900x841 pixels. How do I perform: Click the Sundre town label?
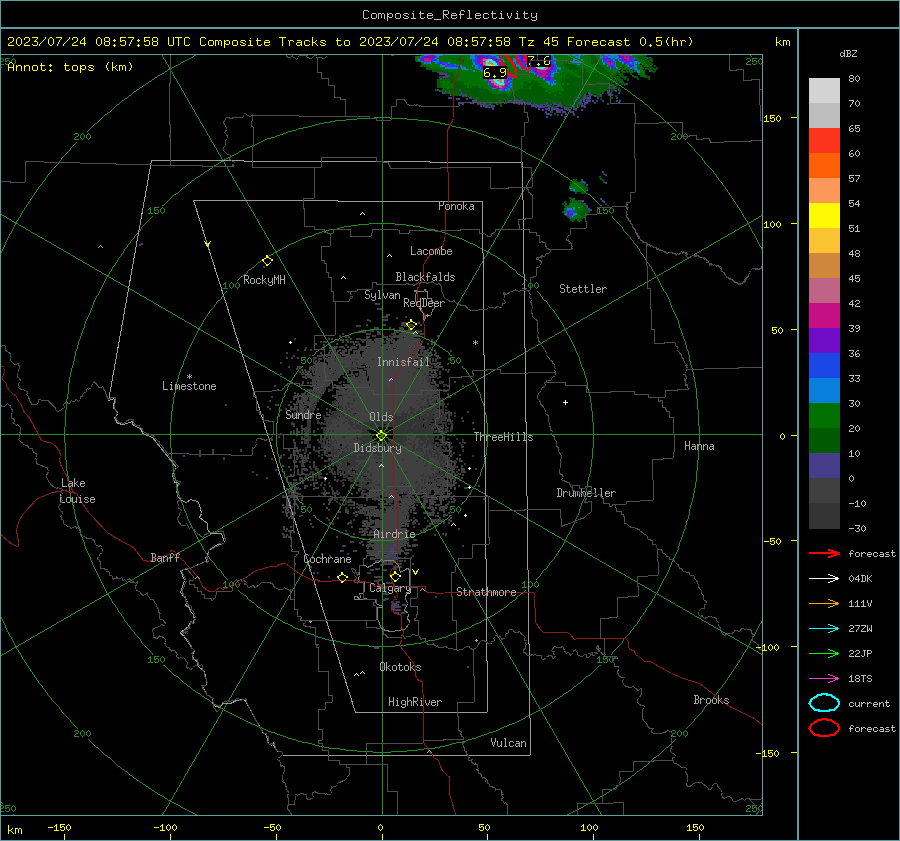[304, 415]
